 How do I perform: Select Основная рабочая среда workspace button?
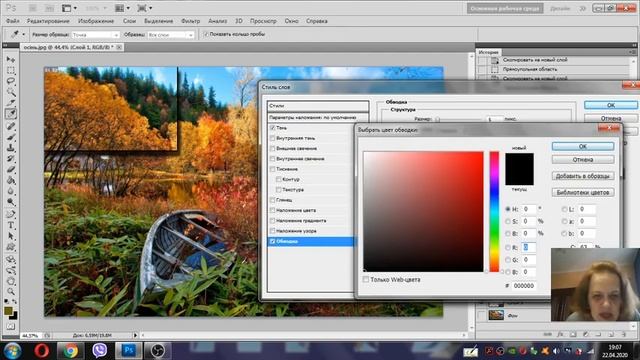[505, 9]
